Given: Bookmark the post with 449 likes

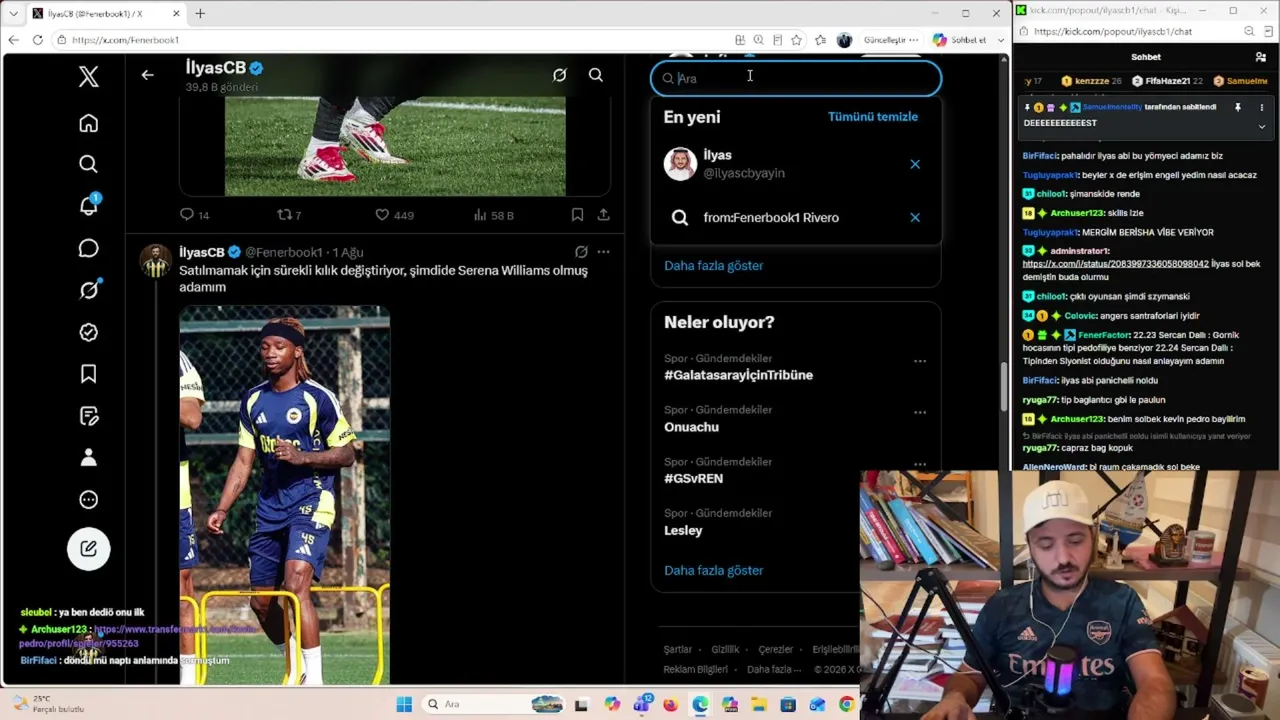Looking at the screenshot, I should (x=577, y=215).
